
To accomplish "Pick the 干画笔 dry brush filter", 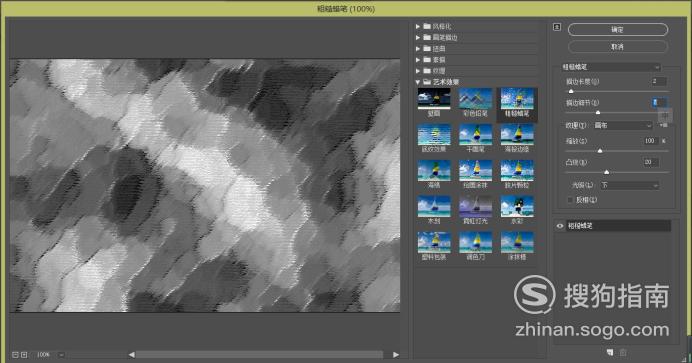I will click(475, 135).
